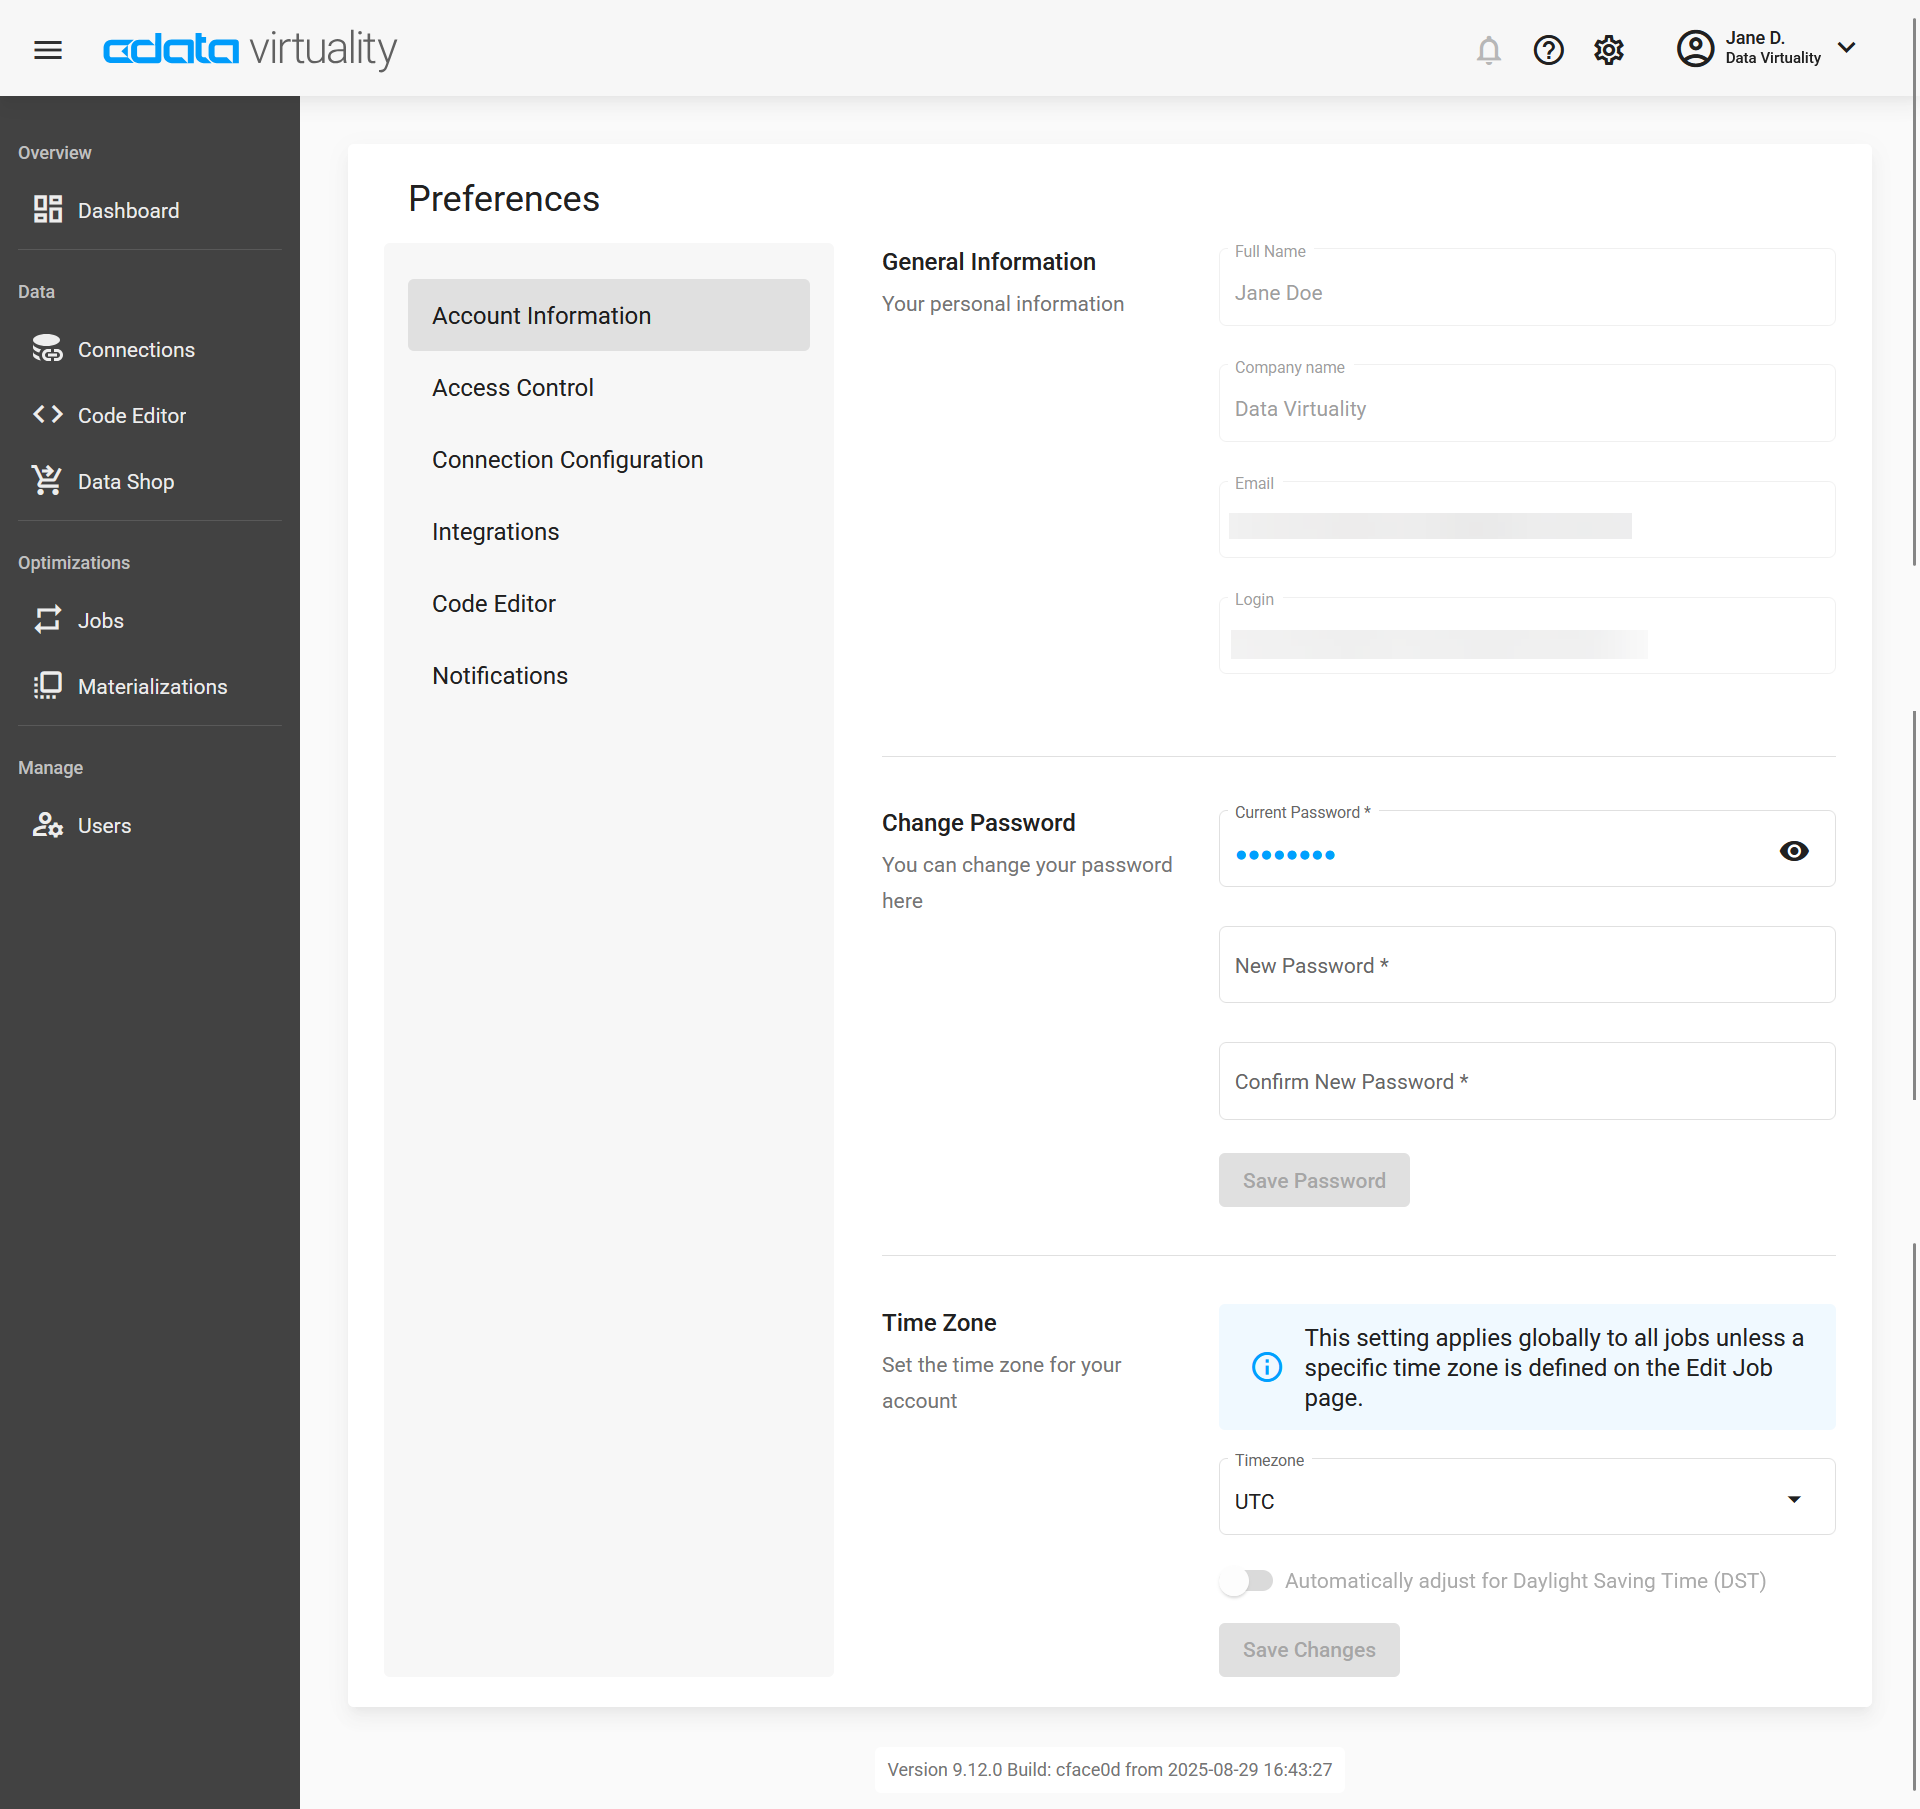
Task: Open the help question mark icon
Action: (x=1548, y=49)
